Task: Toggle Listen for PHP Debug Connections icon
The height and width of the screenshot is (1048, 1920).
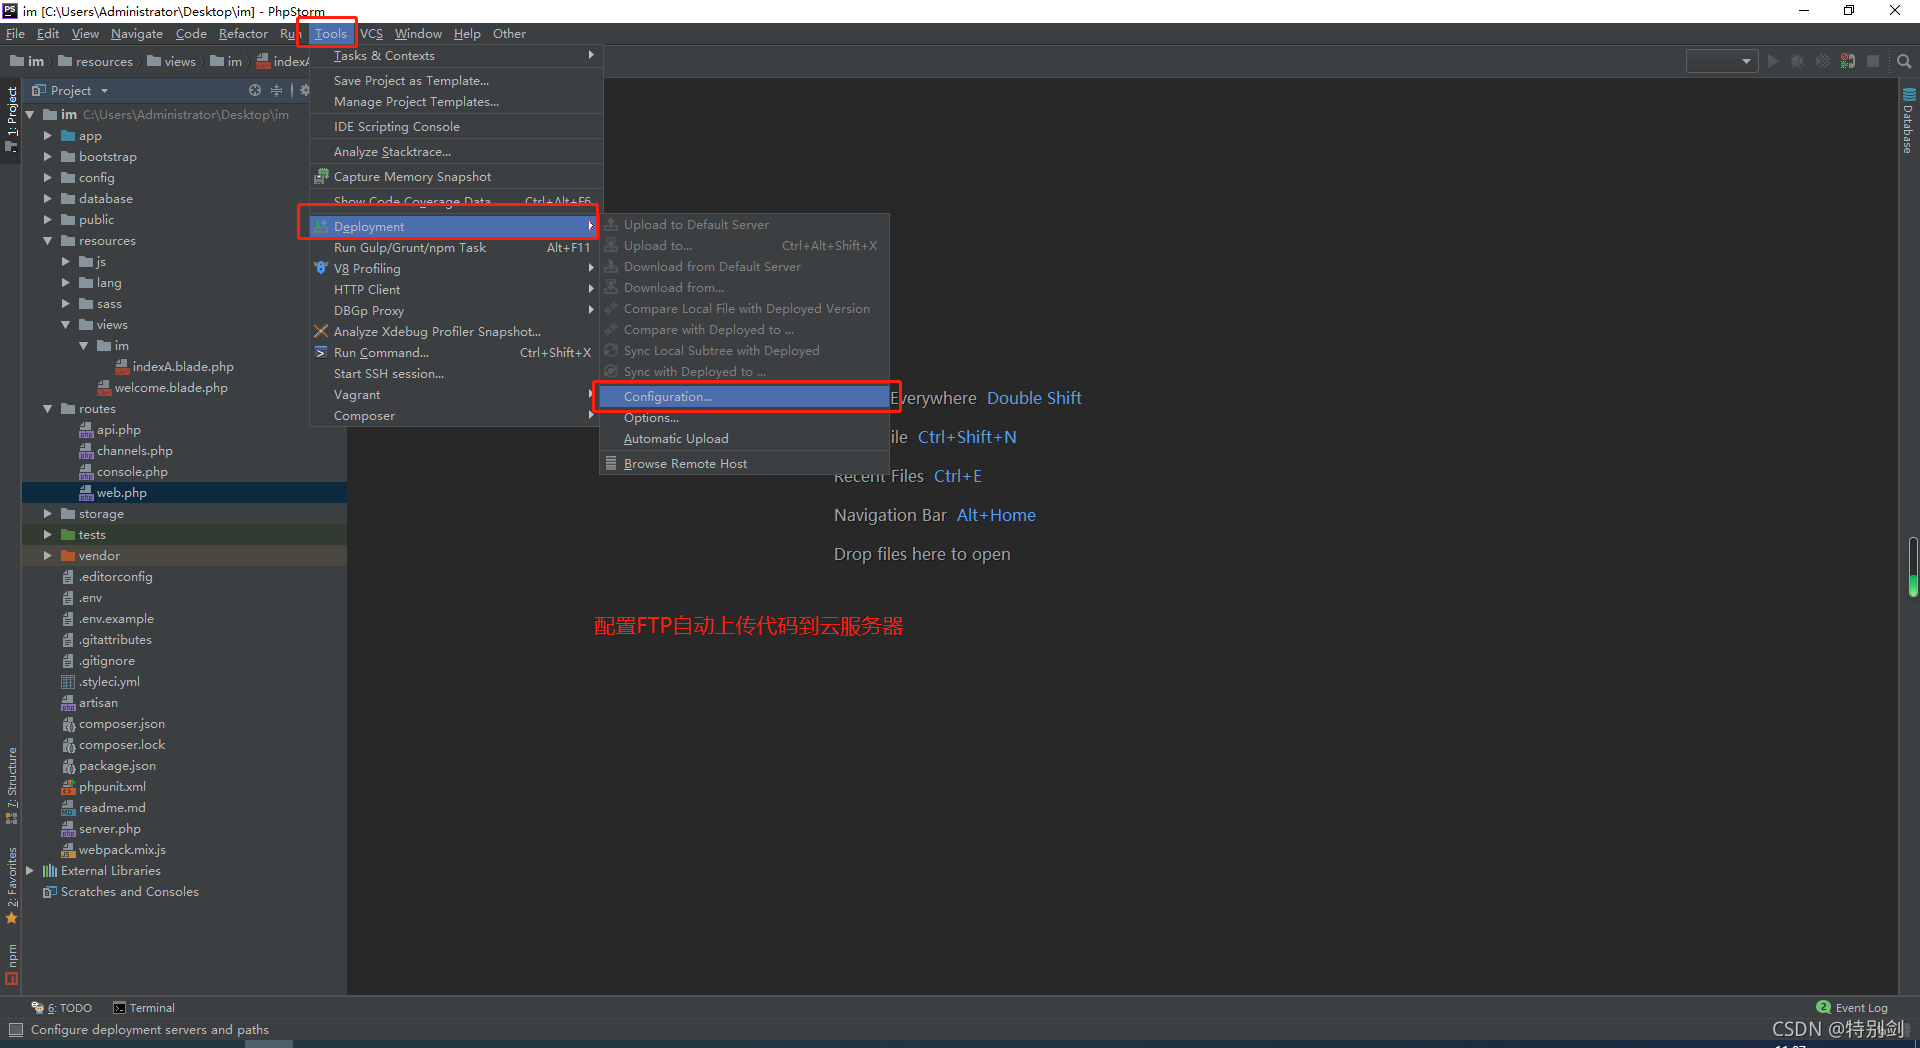Action: [x=1848, y=61]
